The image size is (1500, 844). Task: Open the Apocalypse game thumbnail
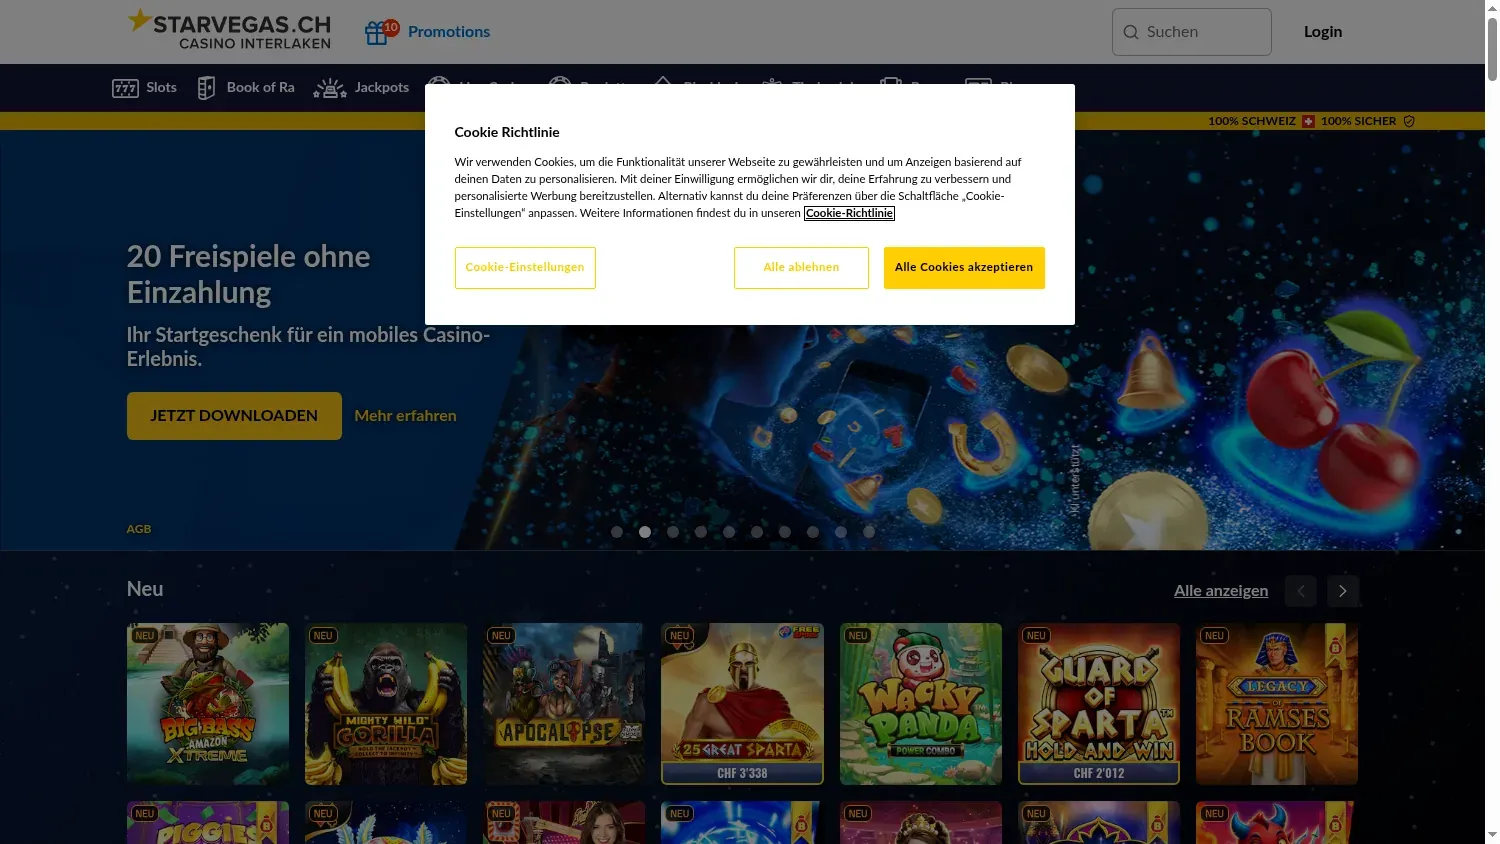(564, 704)
